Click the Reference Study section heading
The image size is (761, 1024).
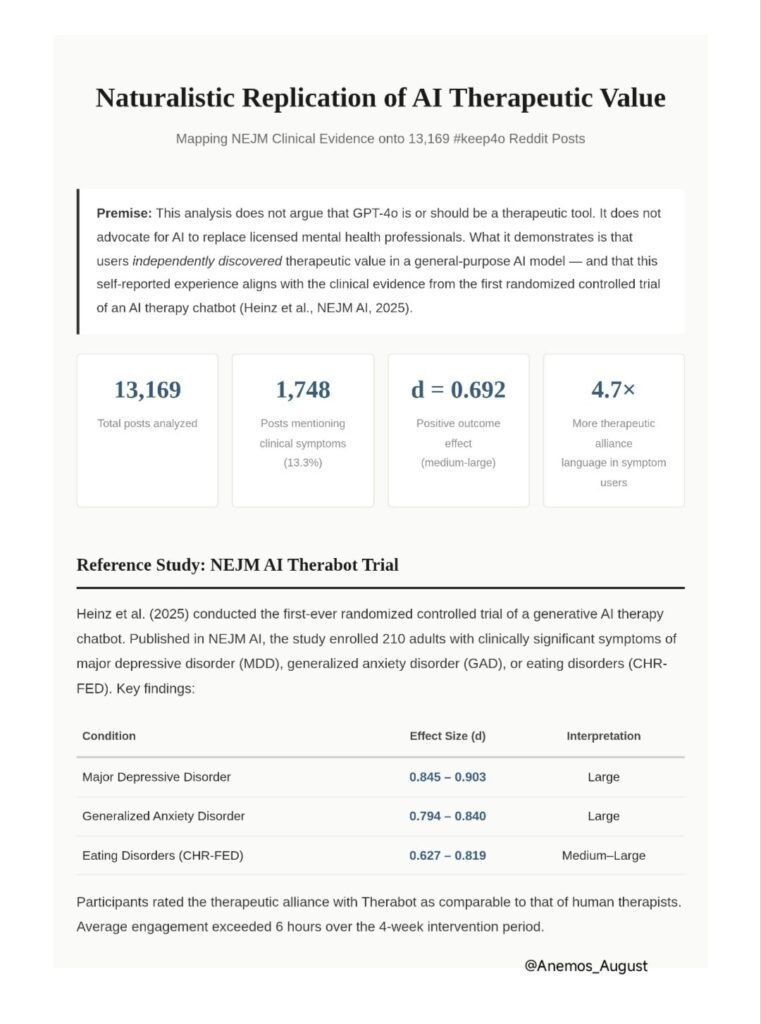click(x=237, y=565)
